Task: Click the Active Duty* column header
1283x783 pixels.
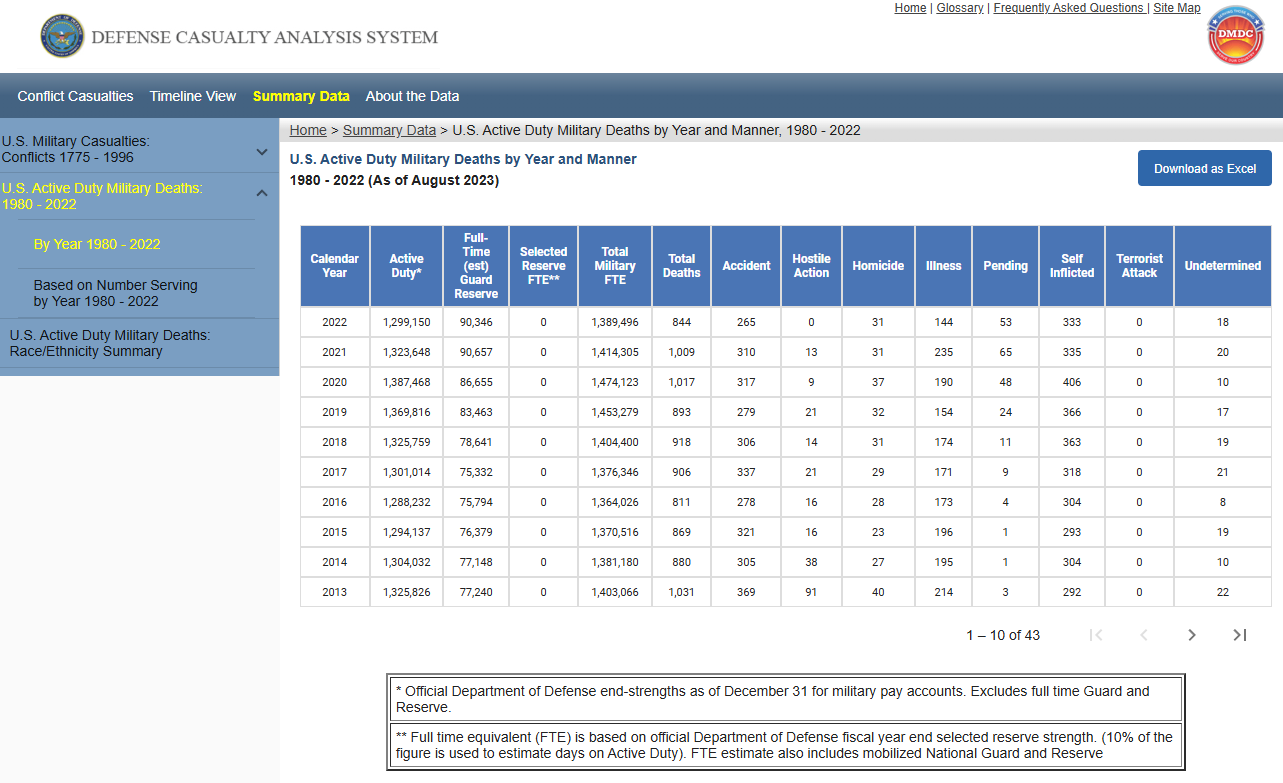Action: 406,266
